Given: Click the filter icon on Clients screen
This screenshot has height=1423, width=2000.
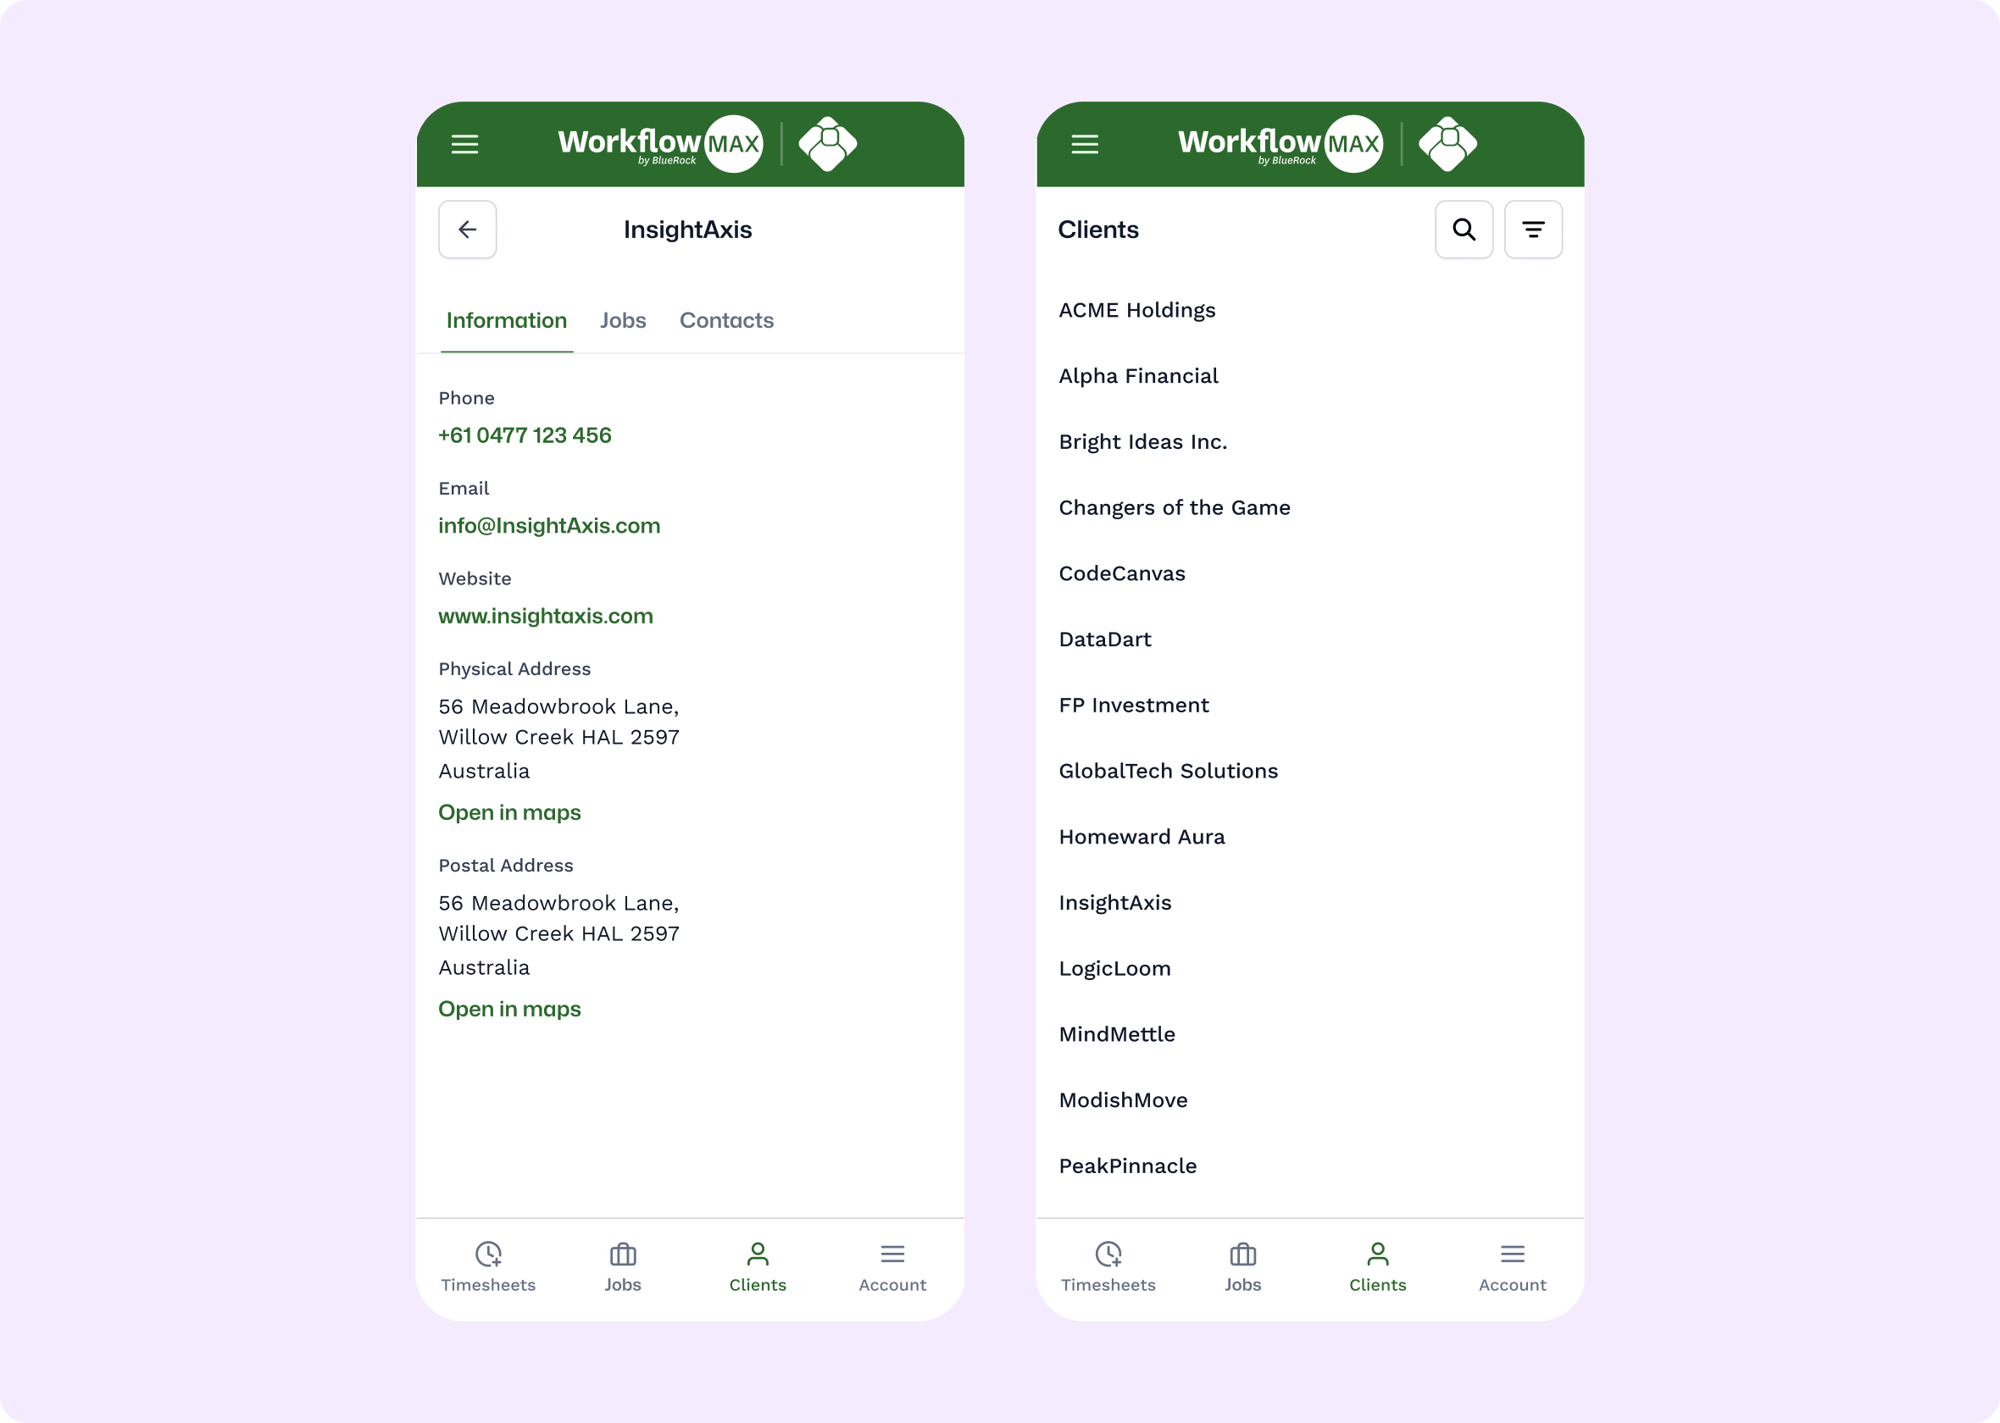Looking at the screenshot, I should pyautogui.click(x=1533, y=229).
